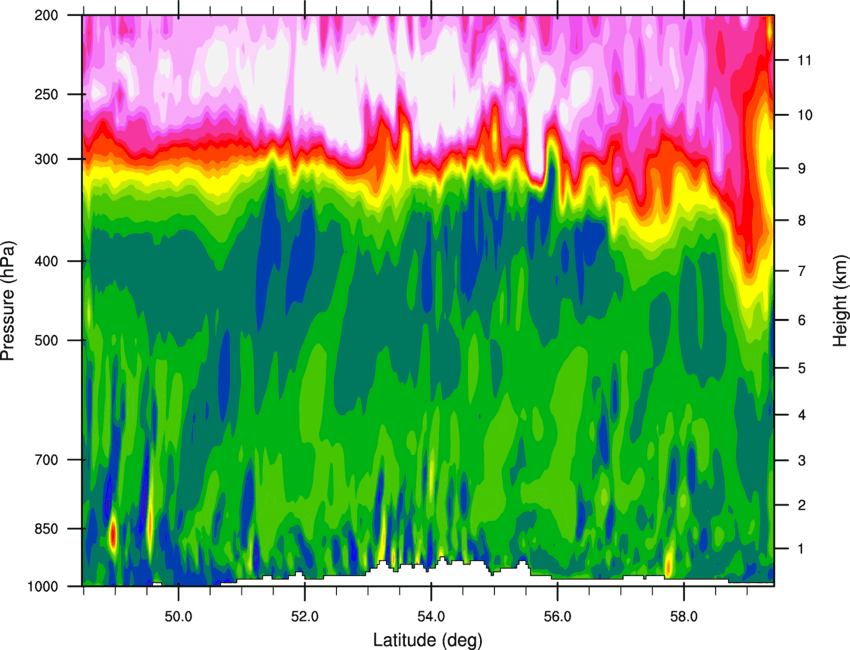This screenshot has width=850, height=650.
Task: Click the 8 km height label
Action: (x=801, y=221)
